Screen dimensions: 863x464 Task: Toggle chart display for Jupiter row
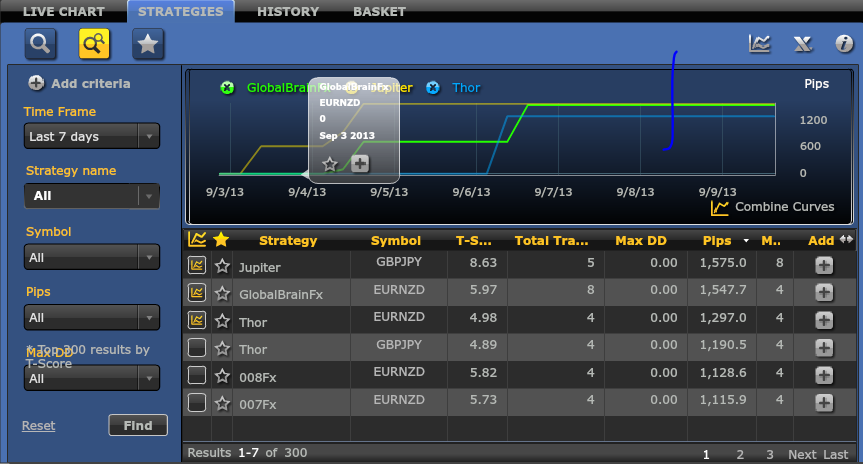pyautogui.click(x=197, y=265)
